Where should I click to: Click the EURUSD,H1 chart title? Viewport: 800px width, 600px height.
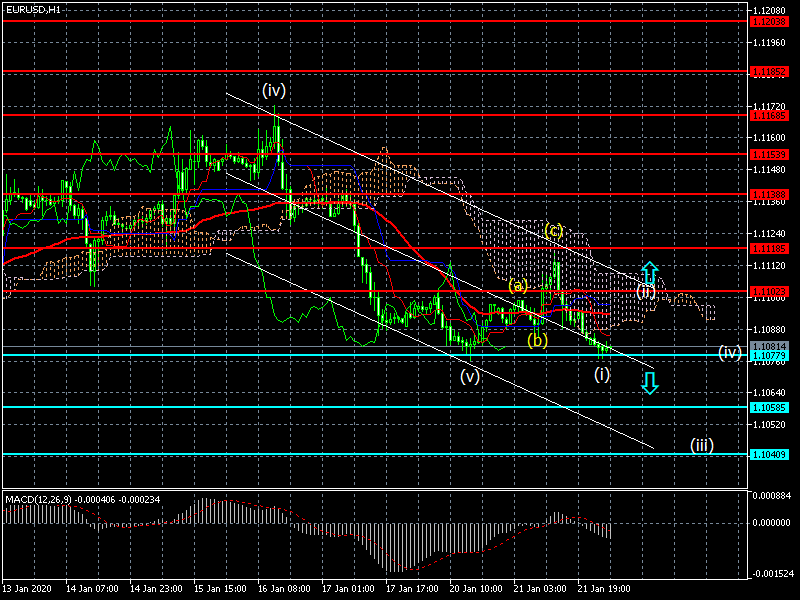pos(33,9)
